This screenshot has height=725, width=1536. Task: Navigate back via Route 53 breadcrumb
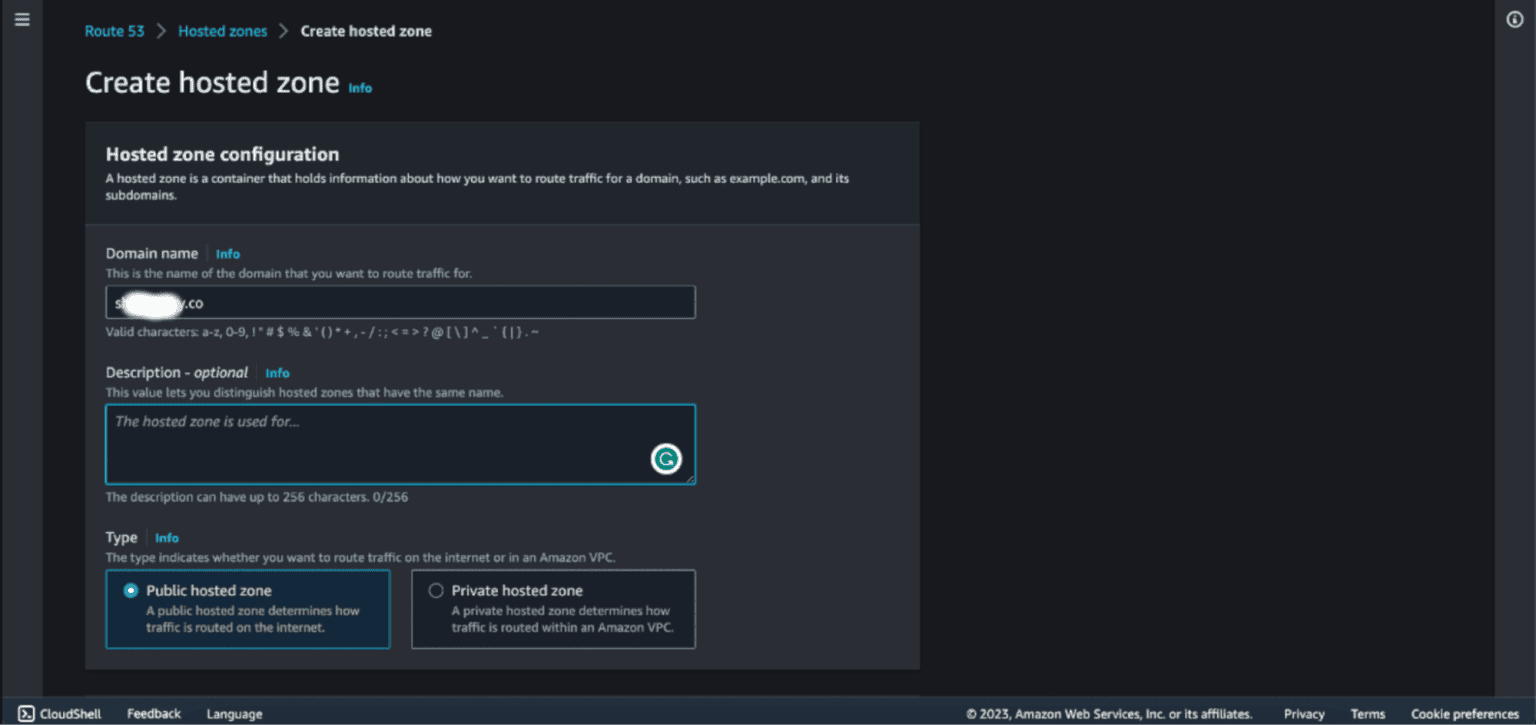[114, 31]
